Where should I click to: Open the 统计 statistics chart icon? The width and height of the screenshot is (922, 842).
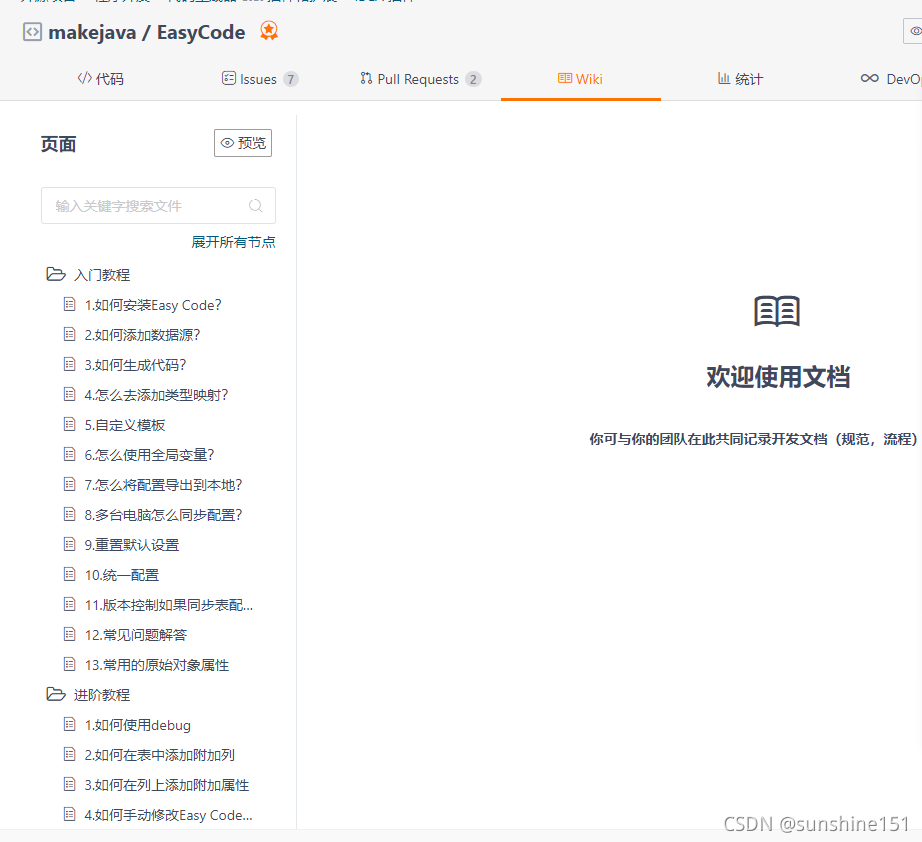724,77
